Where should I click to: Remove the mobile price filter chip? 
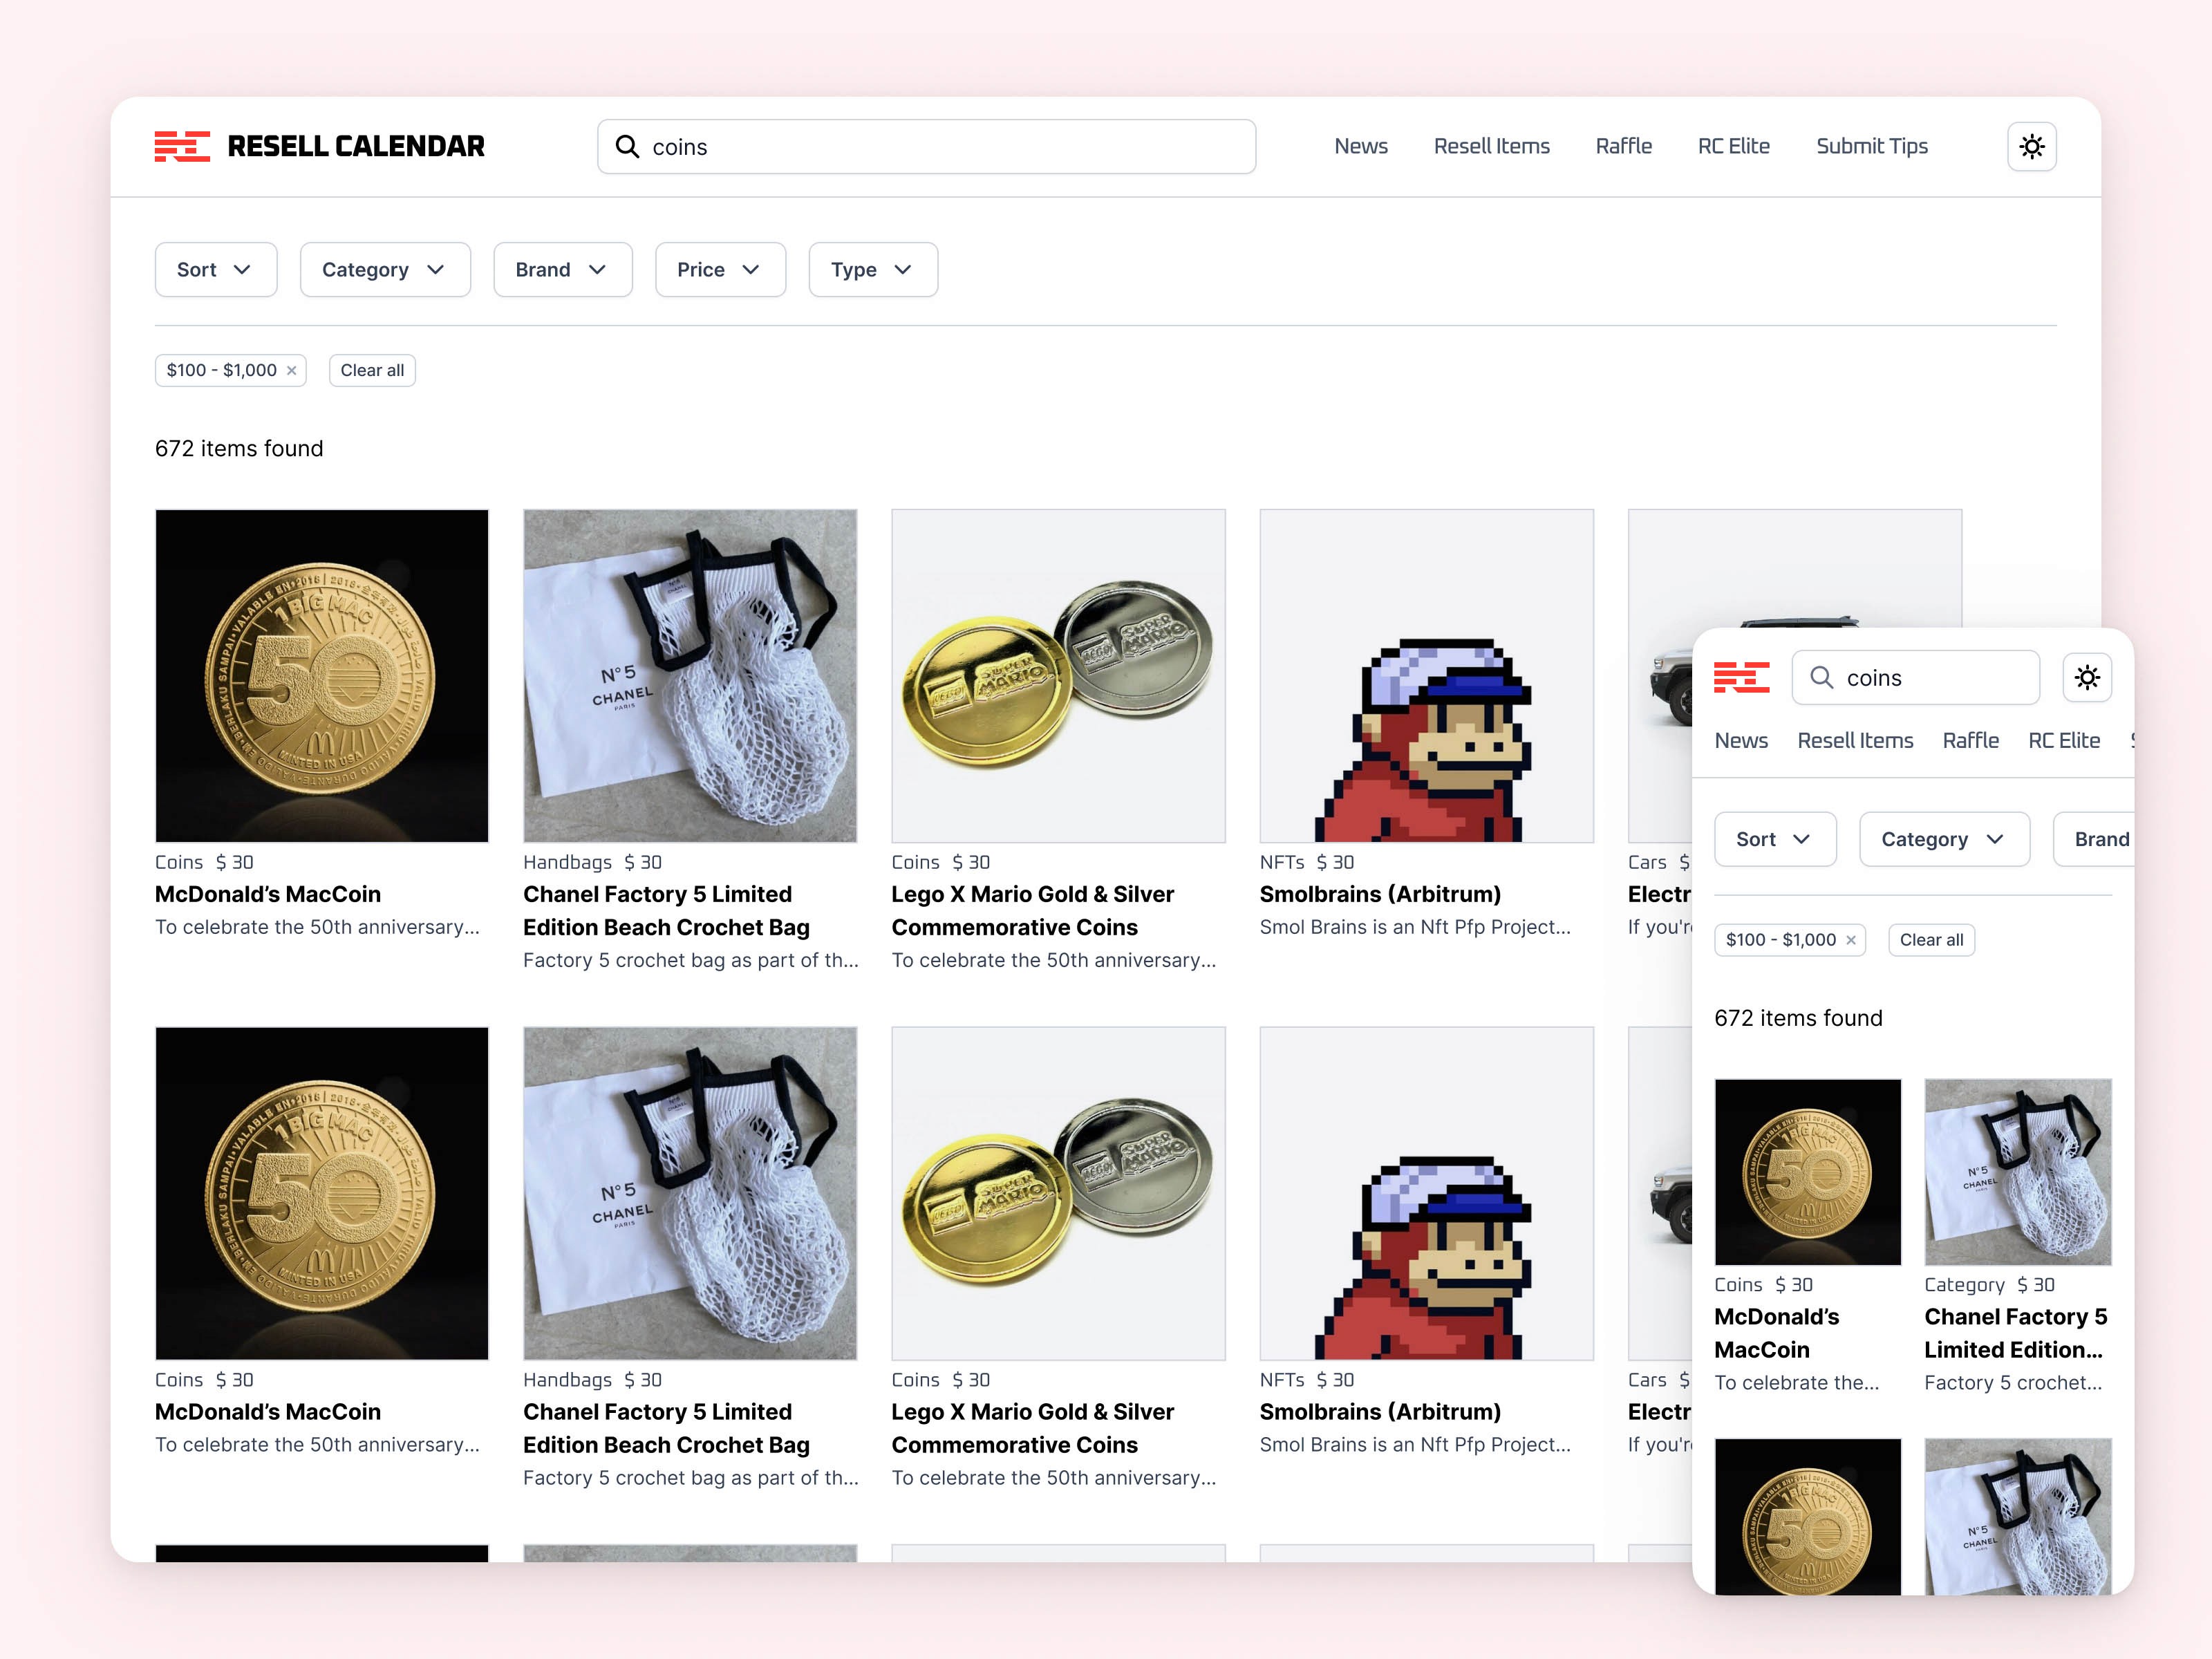point(1850,940)
